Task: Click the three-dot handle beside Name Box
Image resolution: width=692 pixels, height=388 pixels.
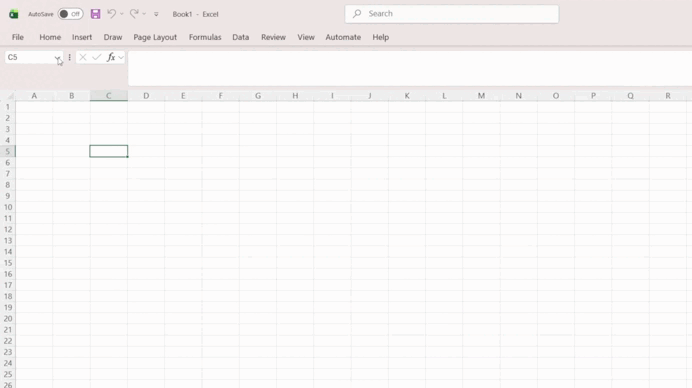Action: click(x=69, y=57)
